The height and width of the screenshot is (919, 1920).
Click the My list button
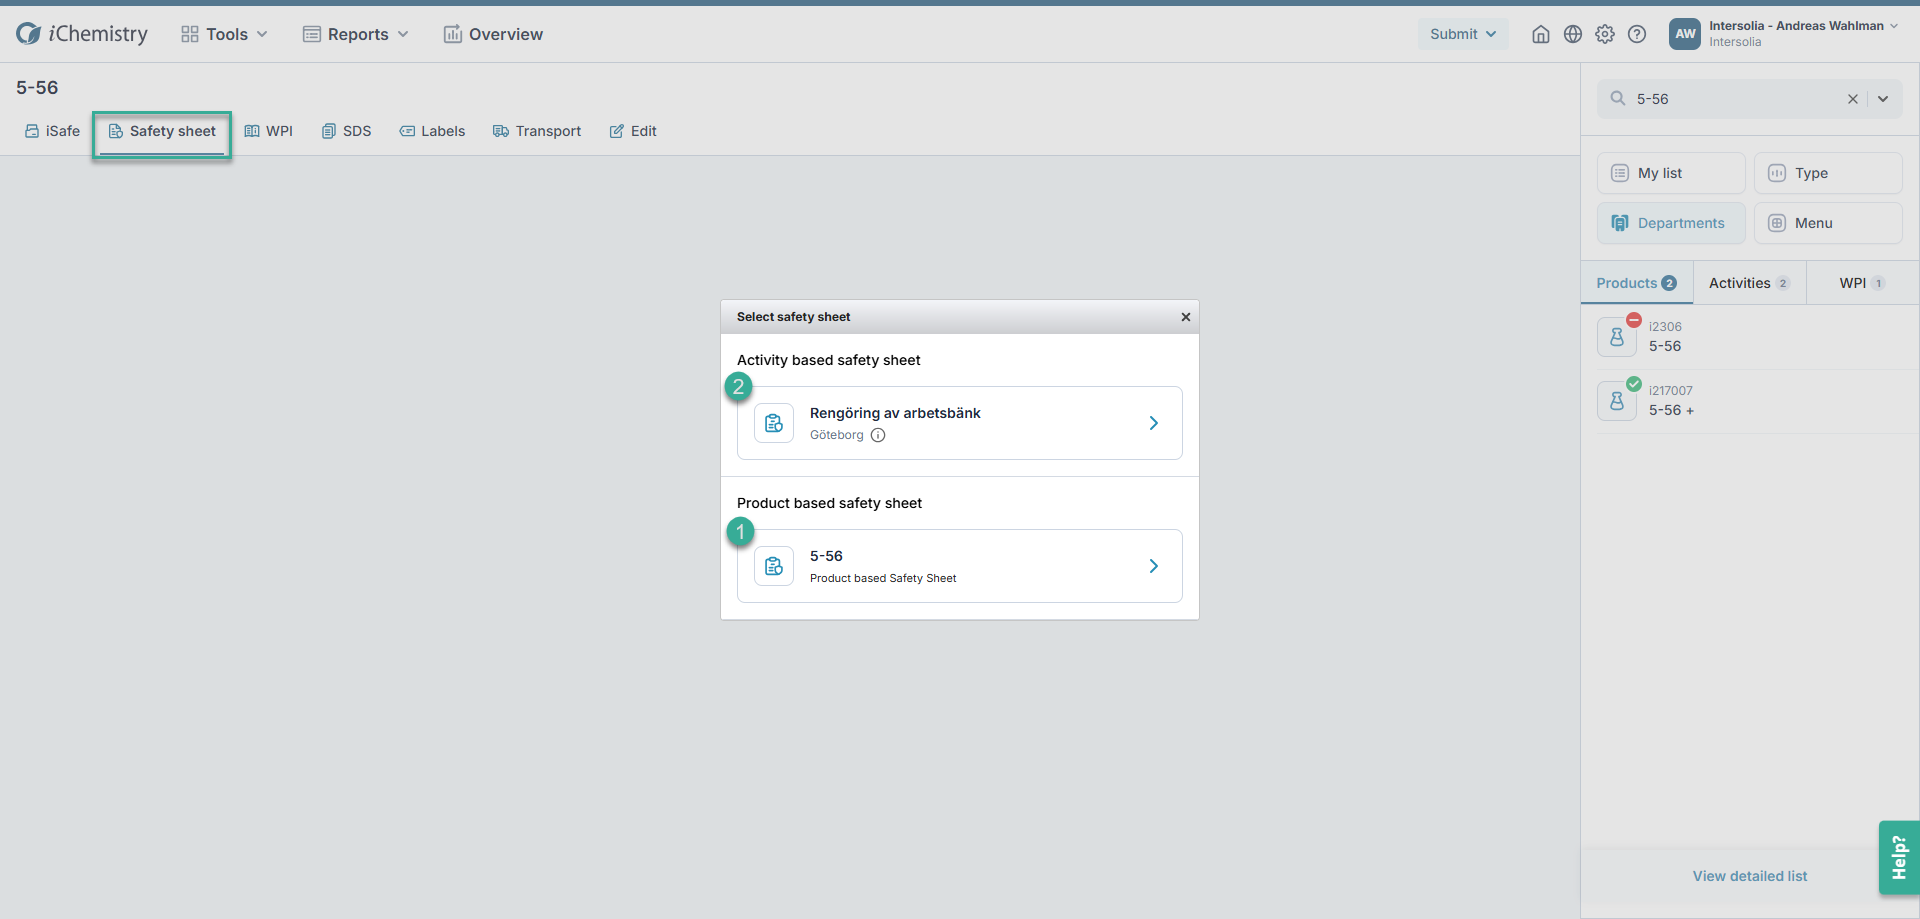coord(1671,173)
